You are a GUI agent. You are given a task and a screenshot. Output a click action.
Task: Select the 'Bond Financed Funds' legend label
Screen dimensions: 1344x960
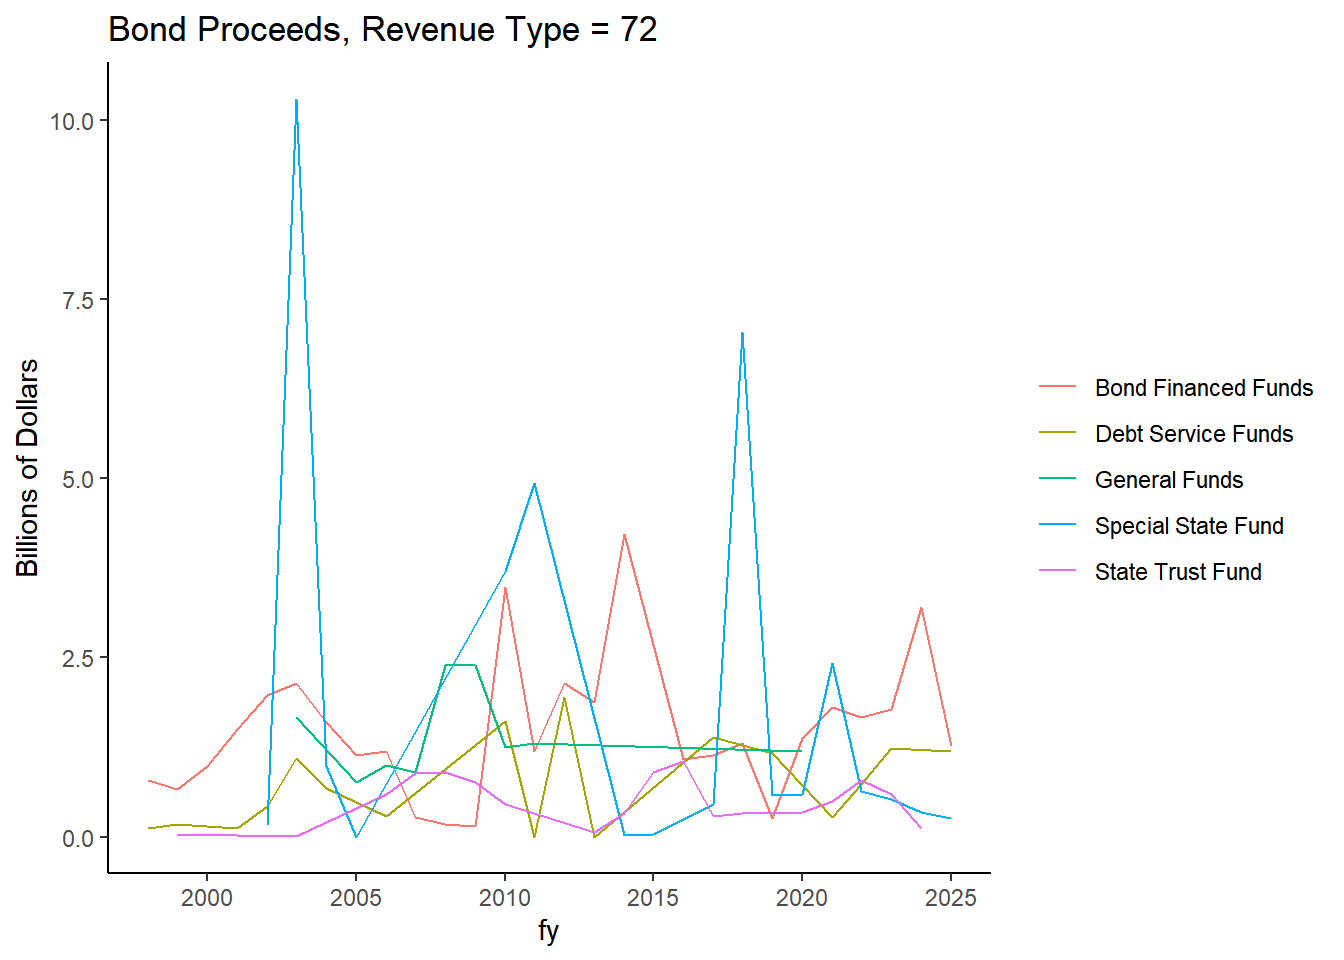pyautogui.click(x=1204, y=388)
